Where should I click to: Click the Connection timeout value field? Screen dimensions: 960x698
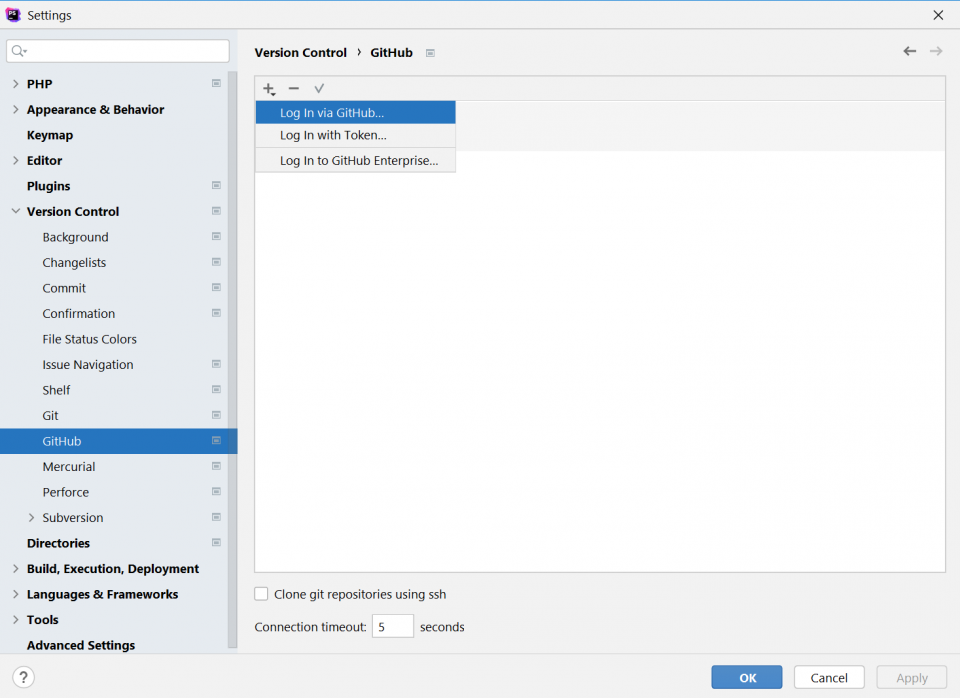(x=393, y=626)
